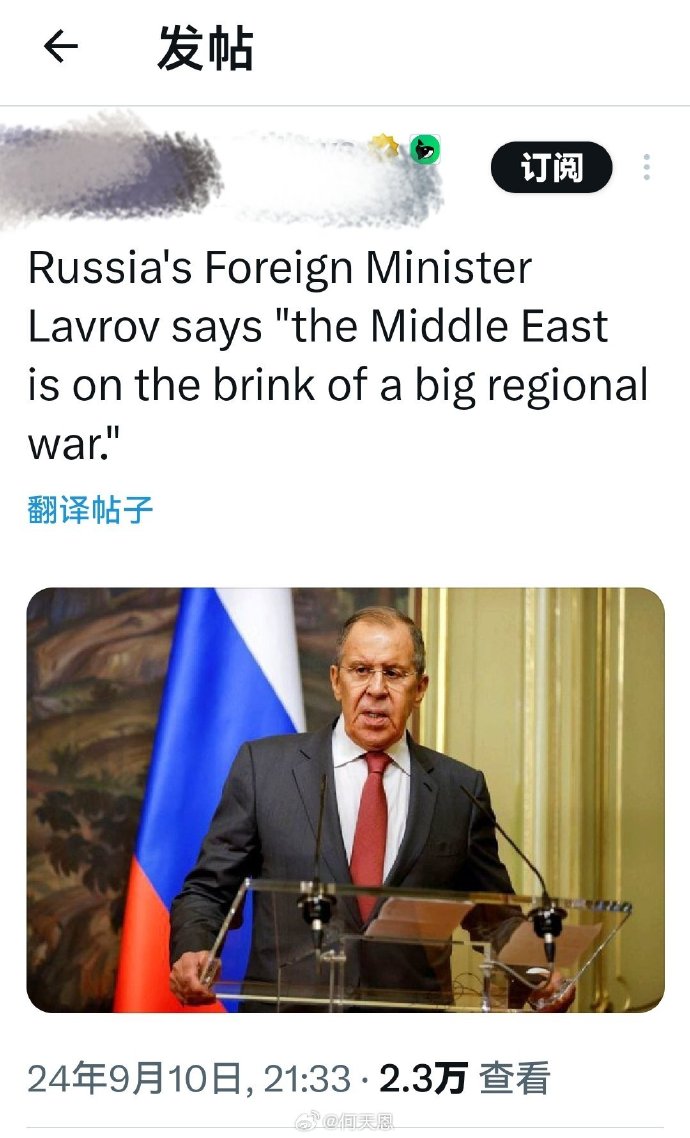Tap the glass podium in the photo
690x1138 pixels.
point(414,943)
